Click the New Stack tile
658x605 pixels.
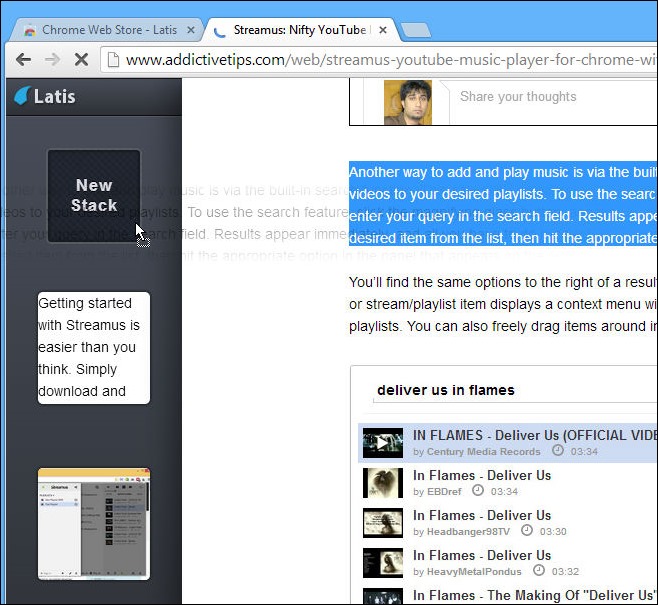pyautogui.click(x=94, y=196)
